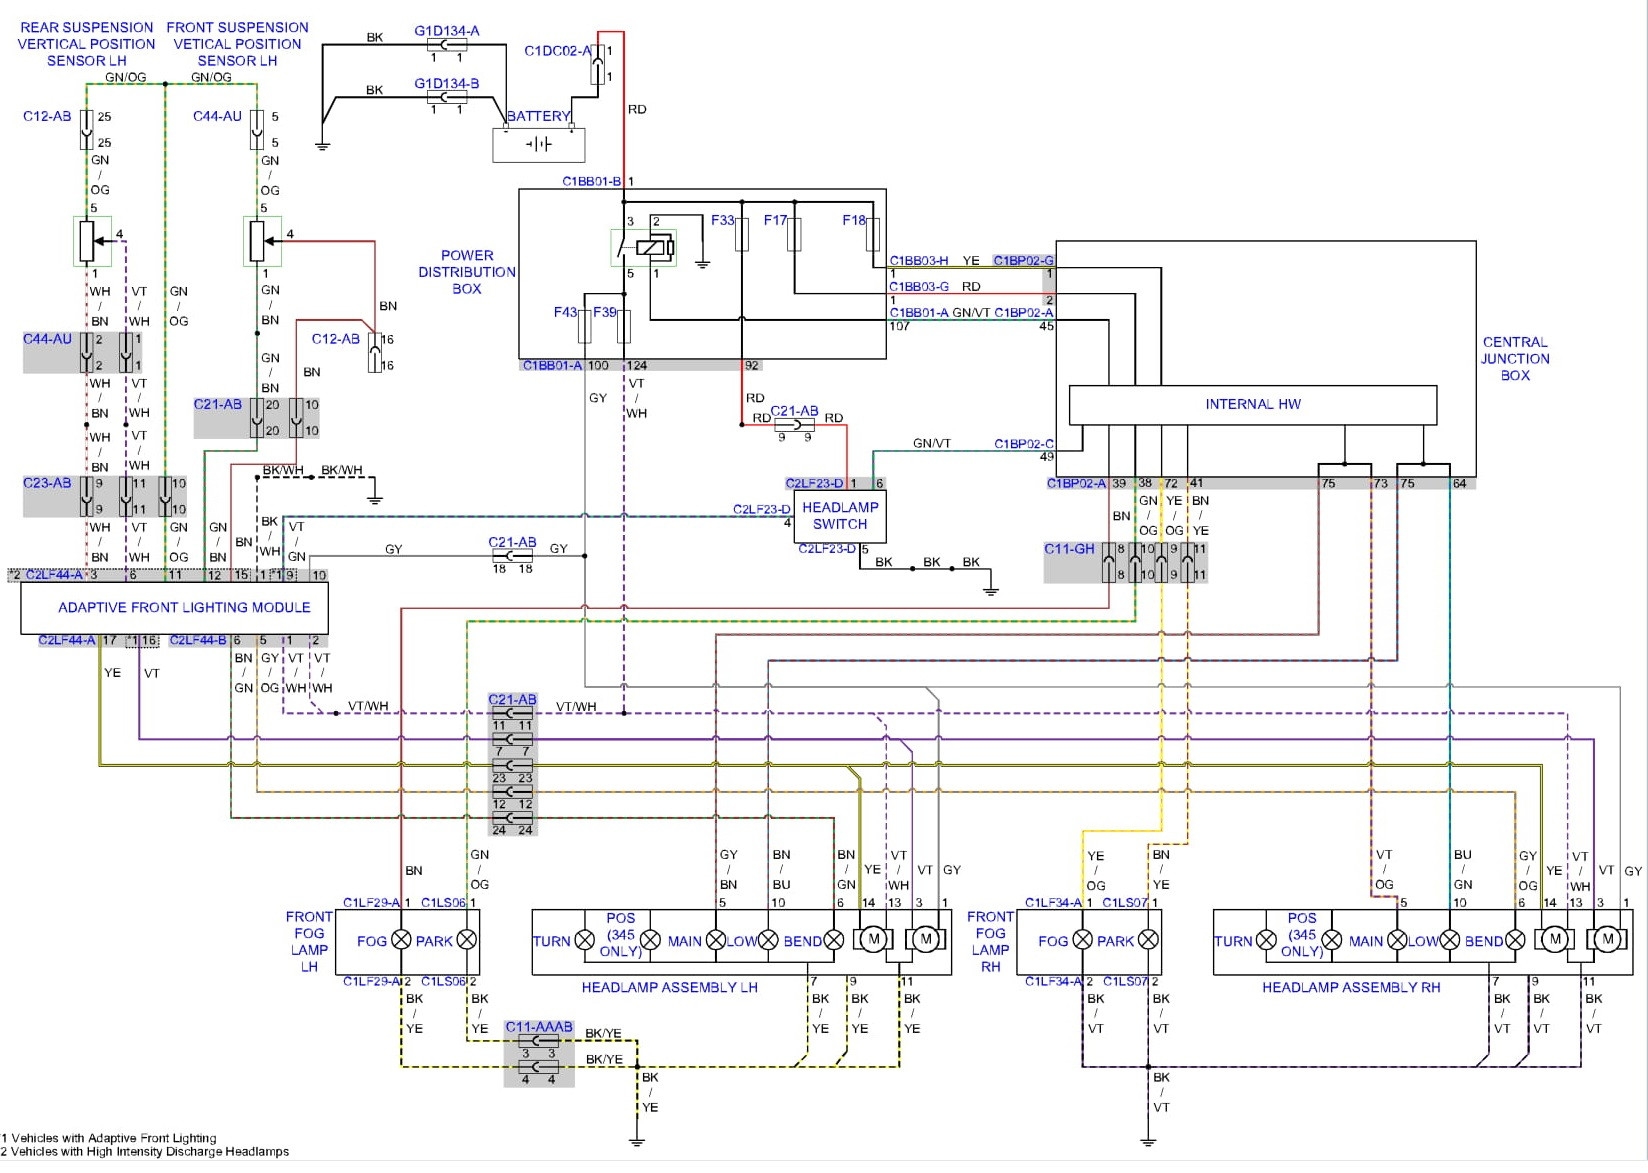Viewport: 1648px width, 1173px height.
Task: Select the TURN lamp symbol in Headlamp Assembly RH
Action: click(1265, 941)
